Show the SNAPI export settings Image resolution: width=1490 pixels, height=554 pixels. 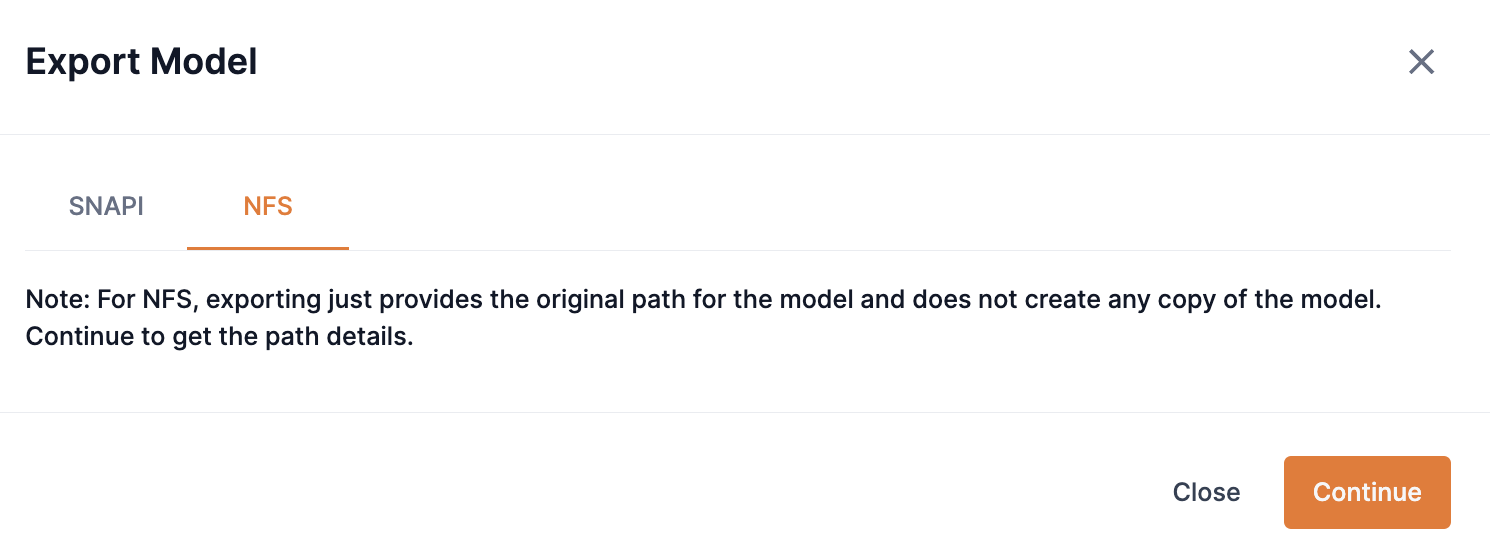click(106, 207)
